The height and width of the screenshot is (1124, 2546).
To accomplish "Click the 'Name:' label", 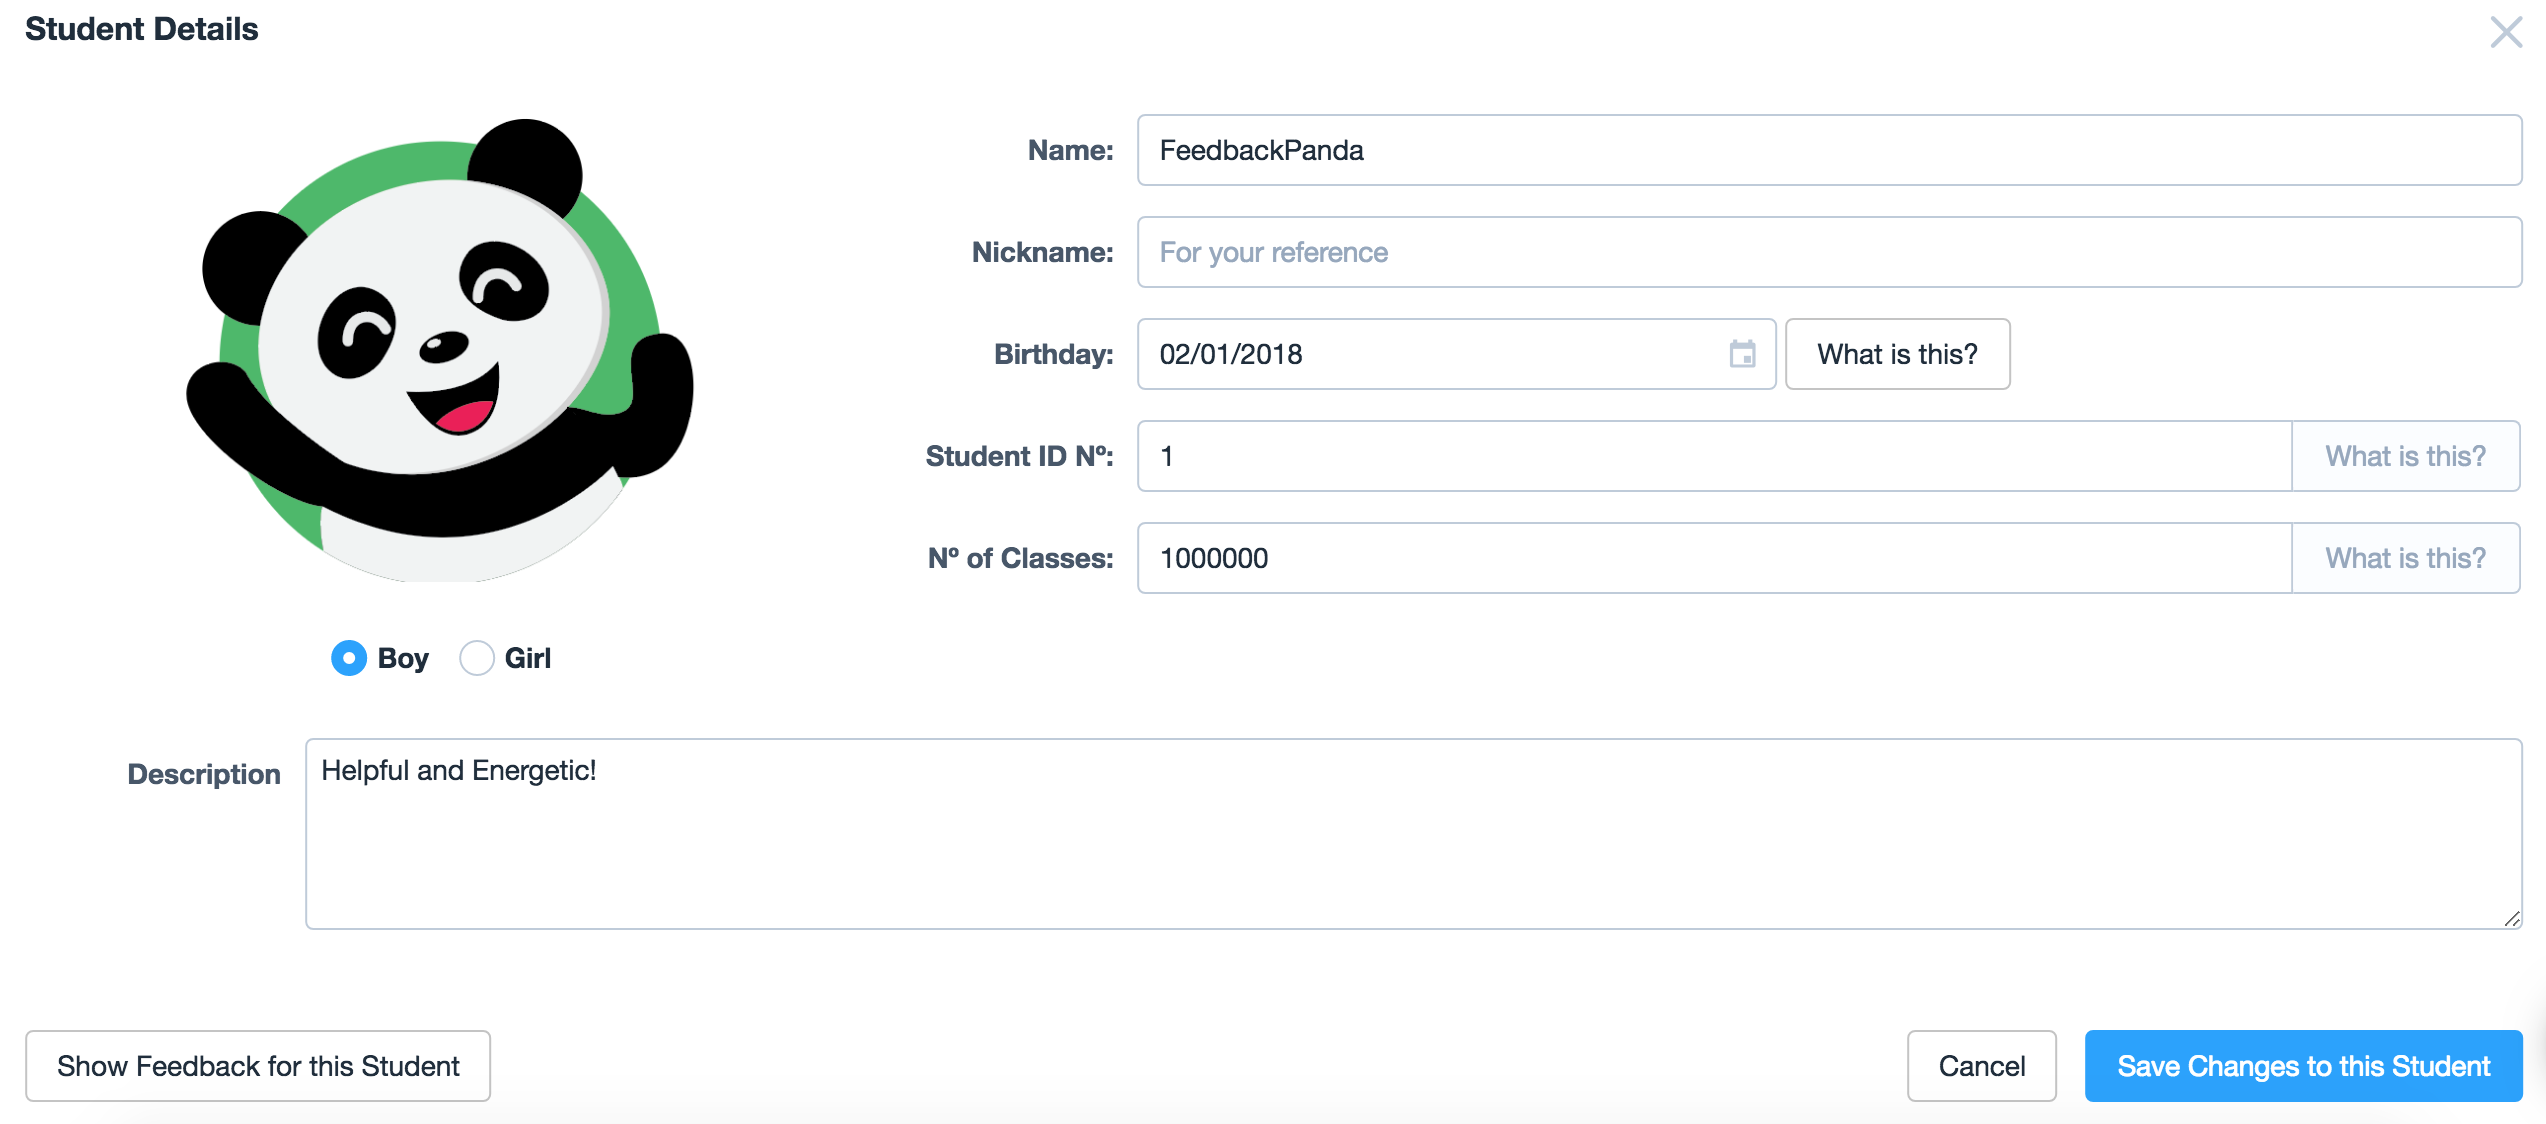I will point(1070,150).
